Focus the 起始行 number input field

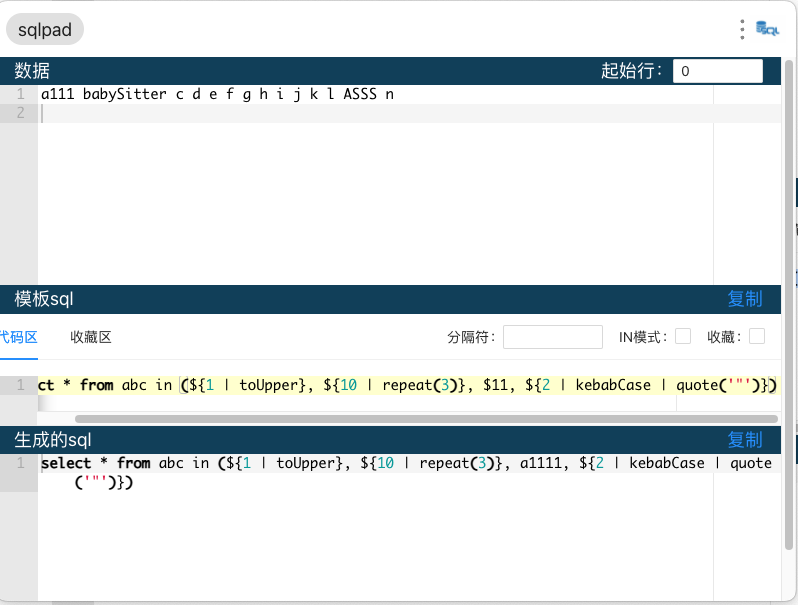tap(717, 71)
